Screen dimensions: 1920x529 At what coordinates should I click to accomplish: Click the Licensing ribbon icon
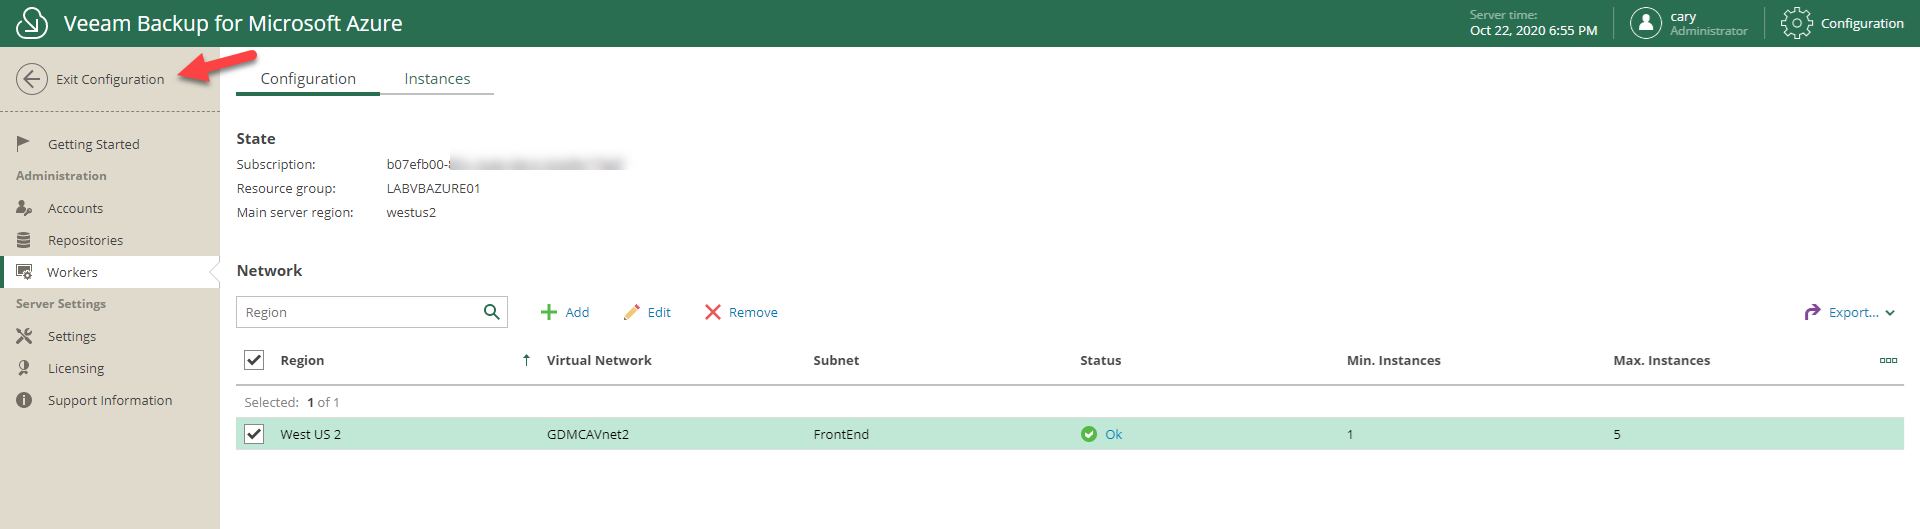(x=24, y=368)
